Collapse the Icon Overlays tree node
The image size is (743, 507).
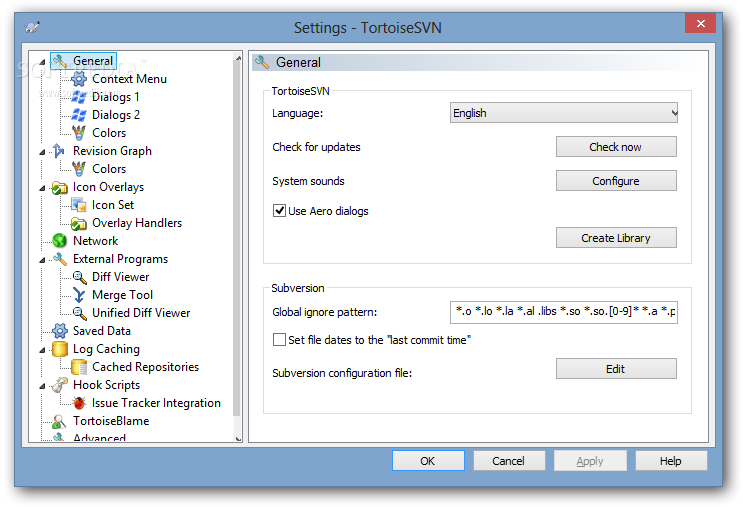(x=43, y=188)
